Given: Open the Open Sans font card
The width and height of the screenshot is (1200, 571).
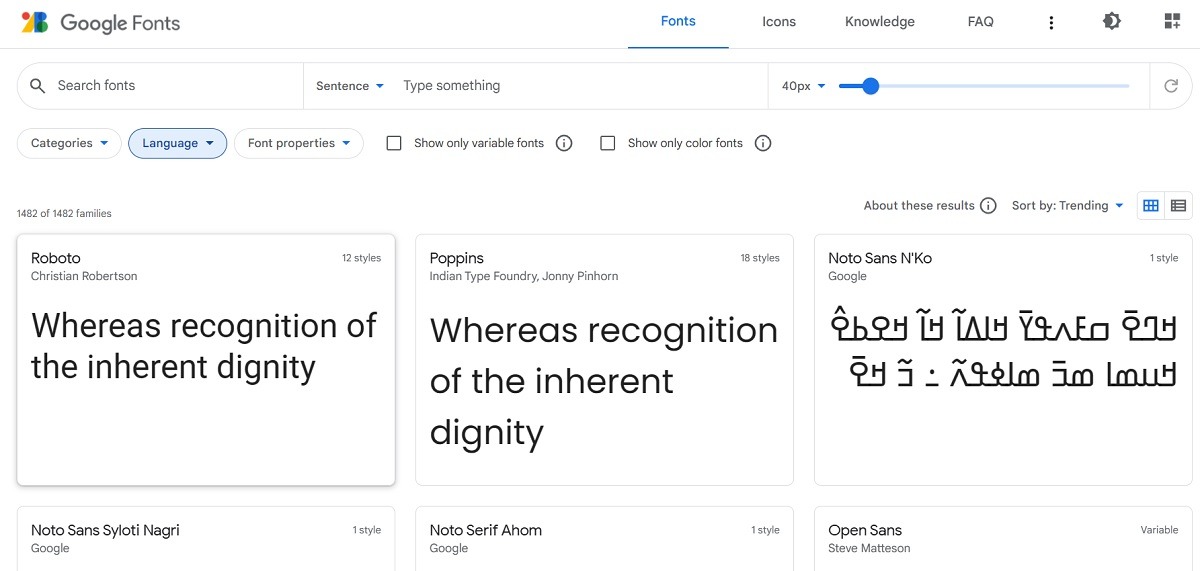Looking at the screenshot, I should pyautogui.click(x=1003, y=539).
